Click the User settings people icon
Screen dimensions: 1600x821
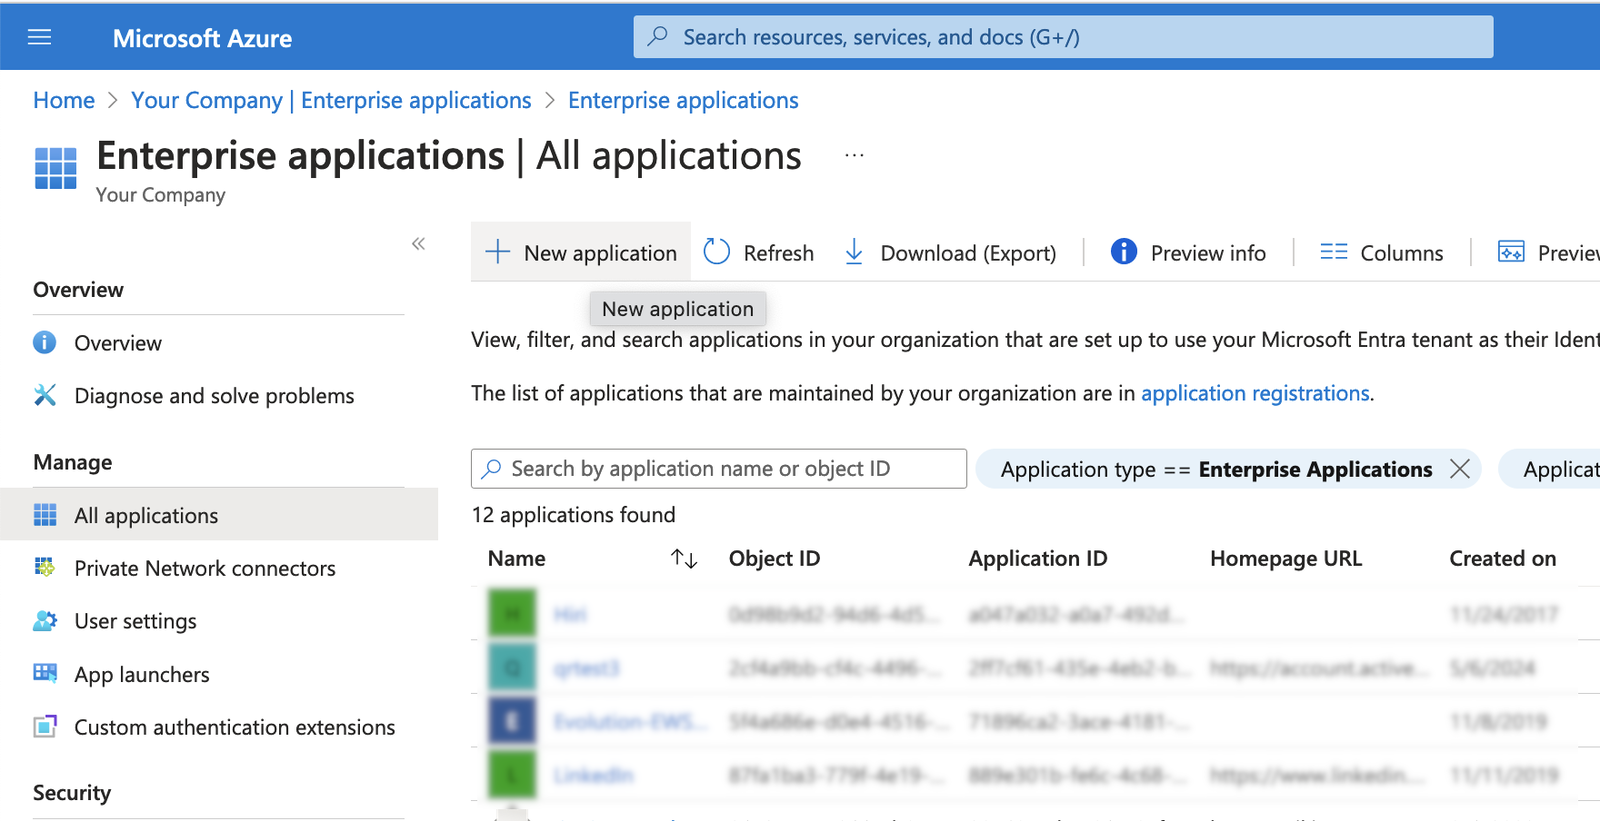45,621
